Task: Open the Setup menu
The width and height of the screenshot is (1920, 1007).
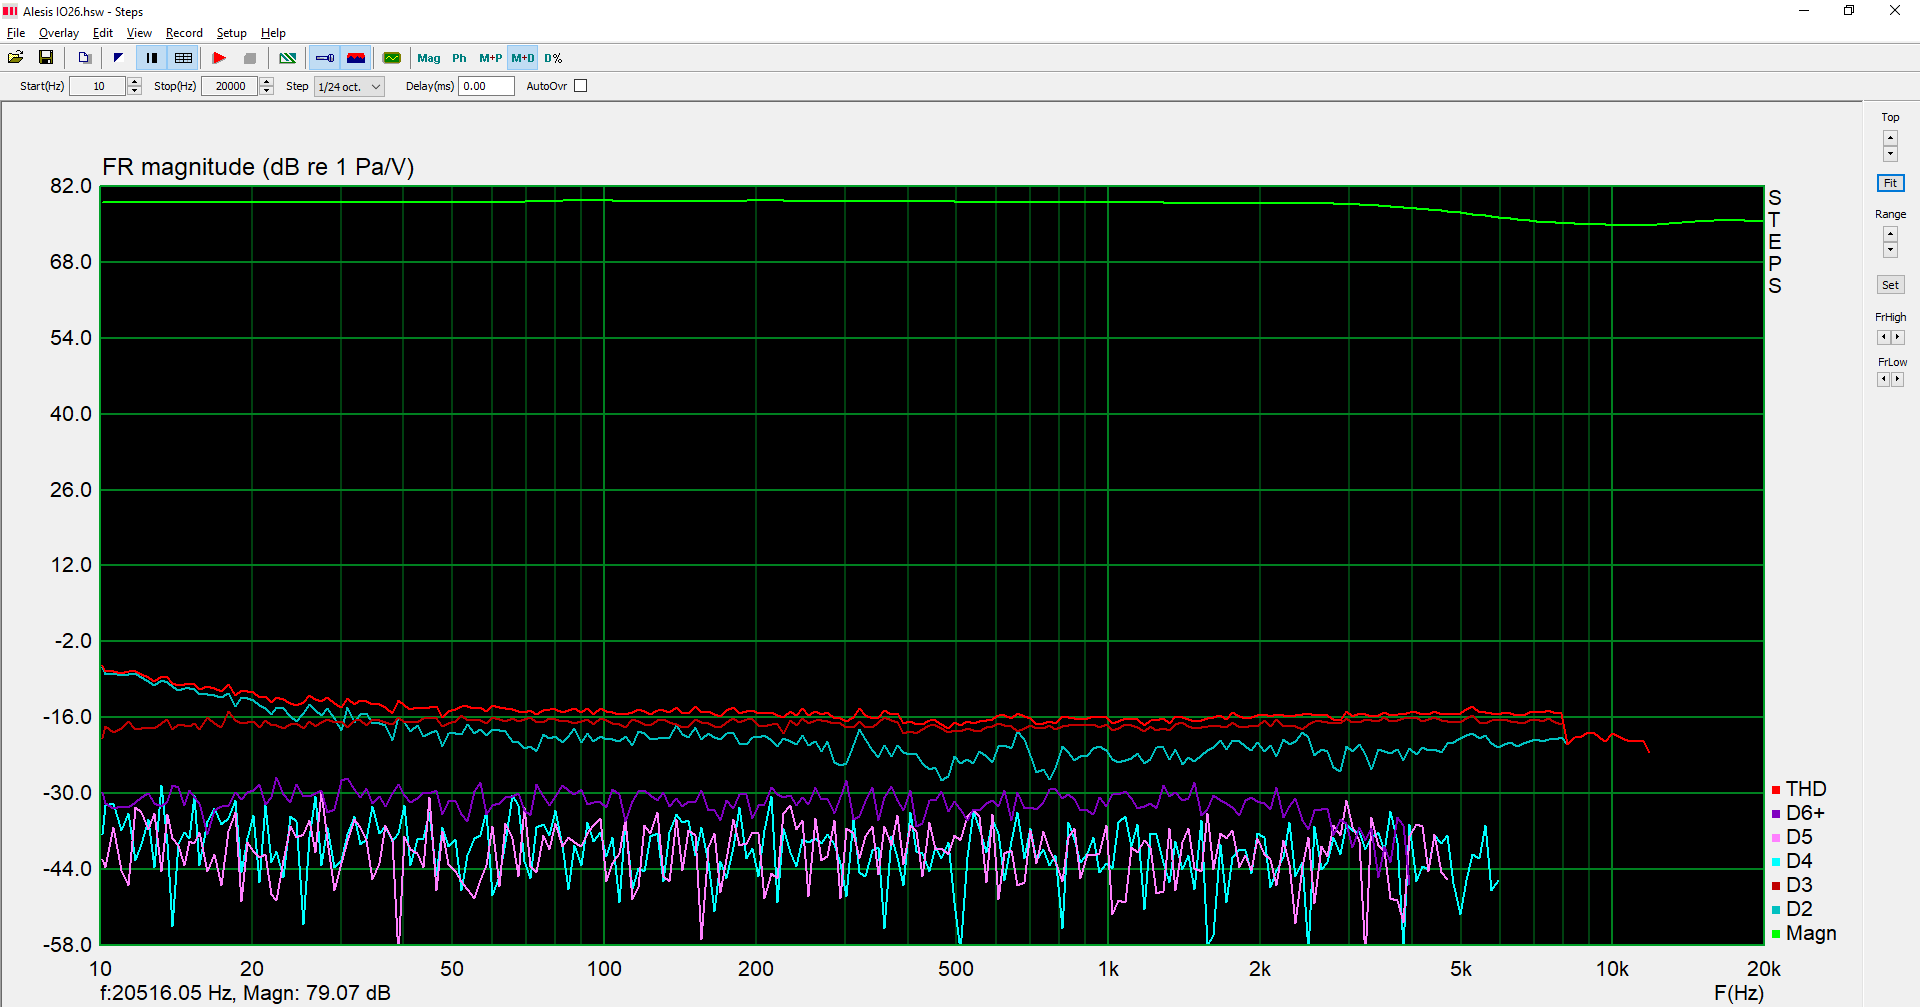Action: (x=232, y=33)
